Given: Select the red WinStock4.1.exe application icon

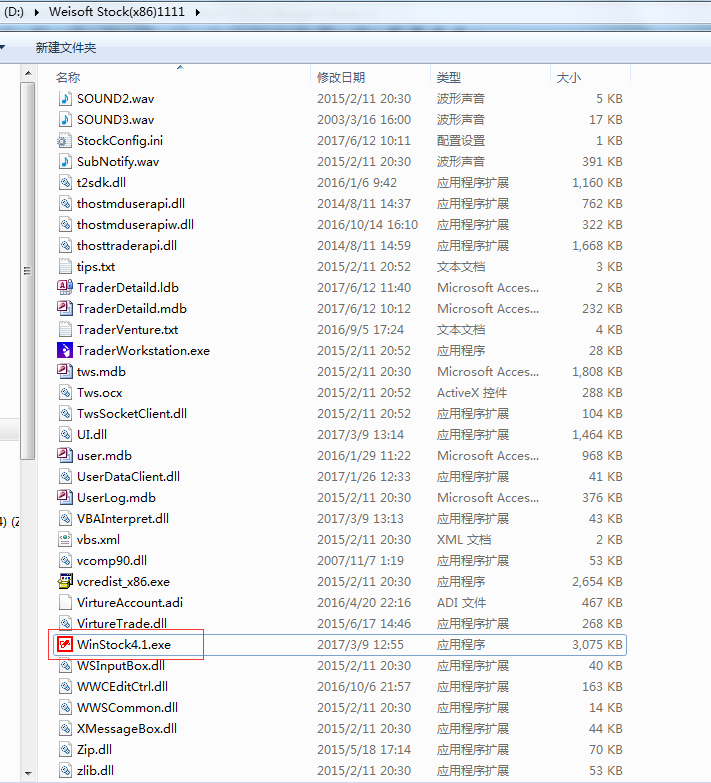Looking at the screenshot, I should (x=65, y=644).
